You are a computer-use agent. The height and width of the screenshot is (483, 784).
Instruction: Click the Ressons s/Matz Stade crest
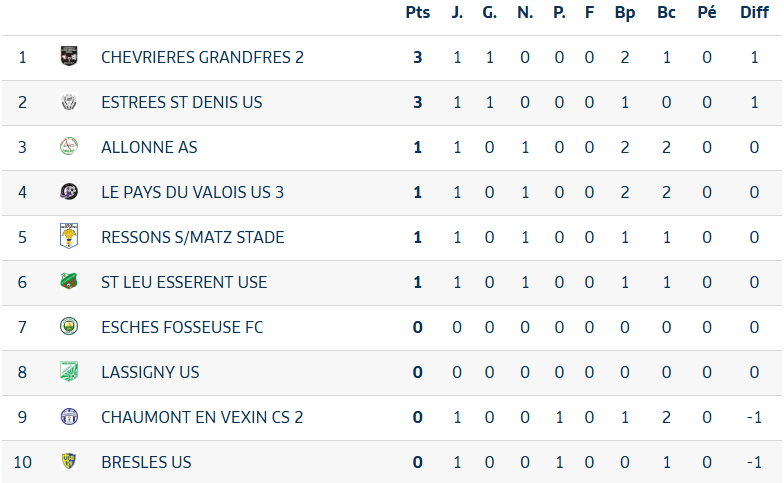point(69,237)
